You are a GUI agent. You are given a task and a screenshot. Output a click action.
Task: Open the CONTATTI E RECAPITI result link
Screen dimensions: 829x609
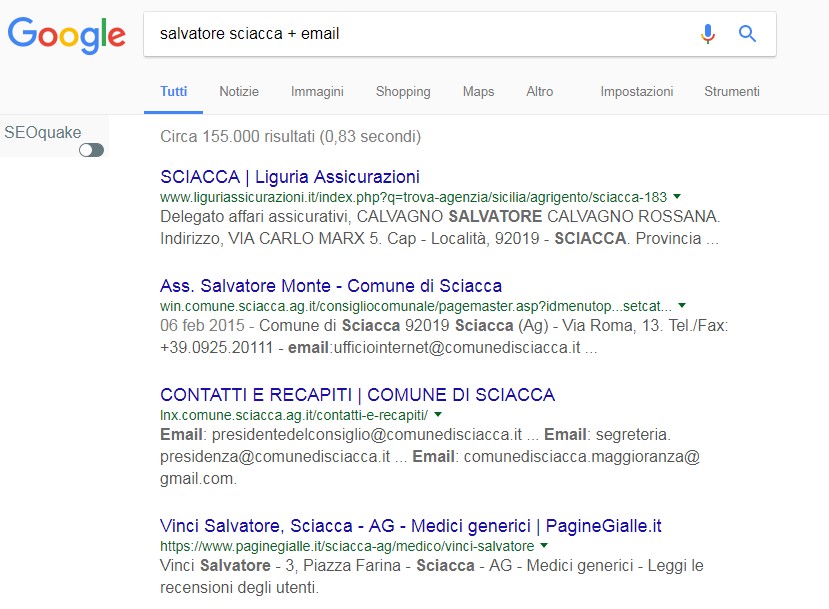point(358,394)
